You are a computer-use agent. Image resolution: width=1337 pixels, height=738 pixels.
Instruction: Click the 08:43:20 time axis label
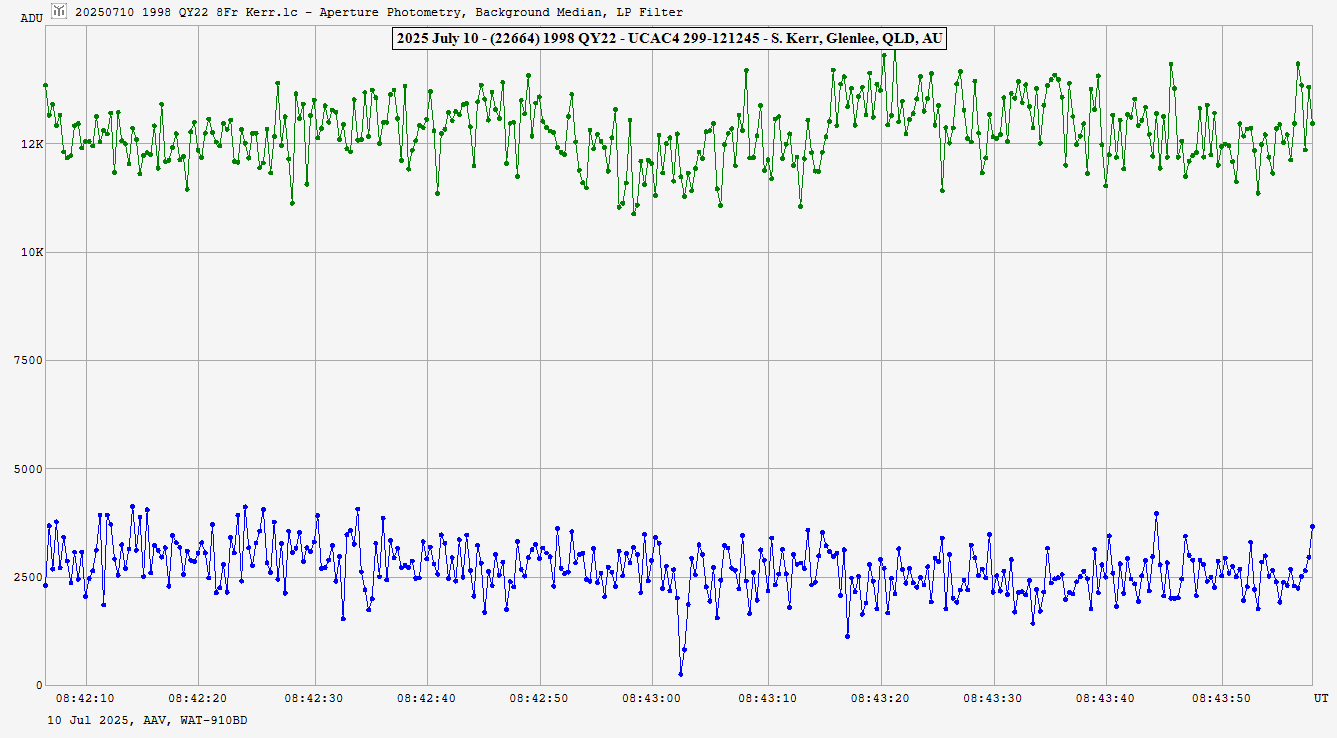coord(881,698)
